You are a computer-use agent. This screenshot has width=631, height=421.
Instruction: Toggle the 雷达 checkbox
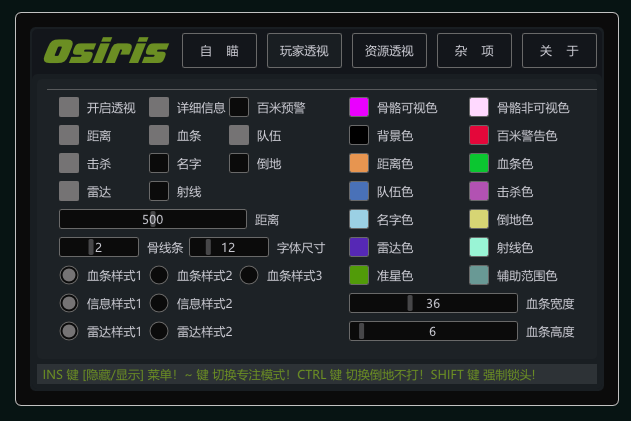[x=69, y=191]
